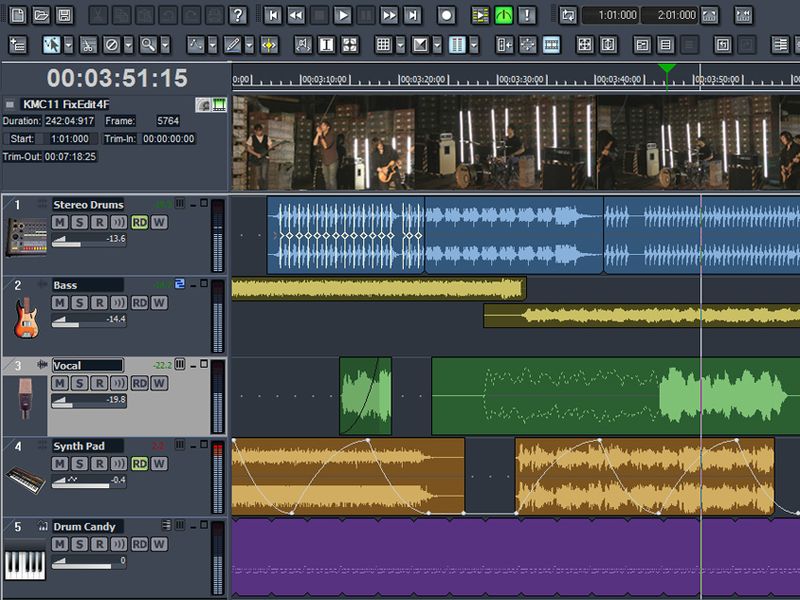Solo the Bass track
The width and height of the screenshot is (800, 600).
tap(80, 302)
